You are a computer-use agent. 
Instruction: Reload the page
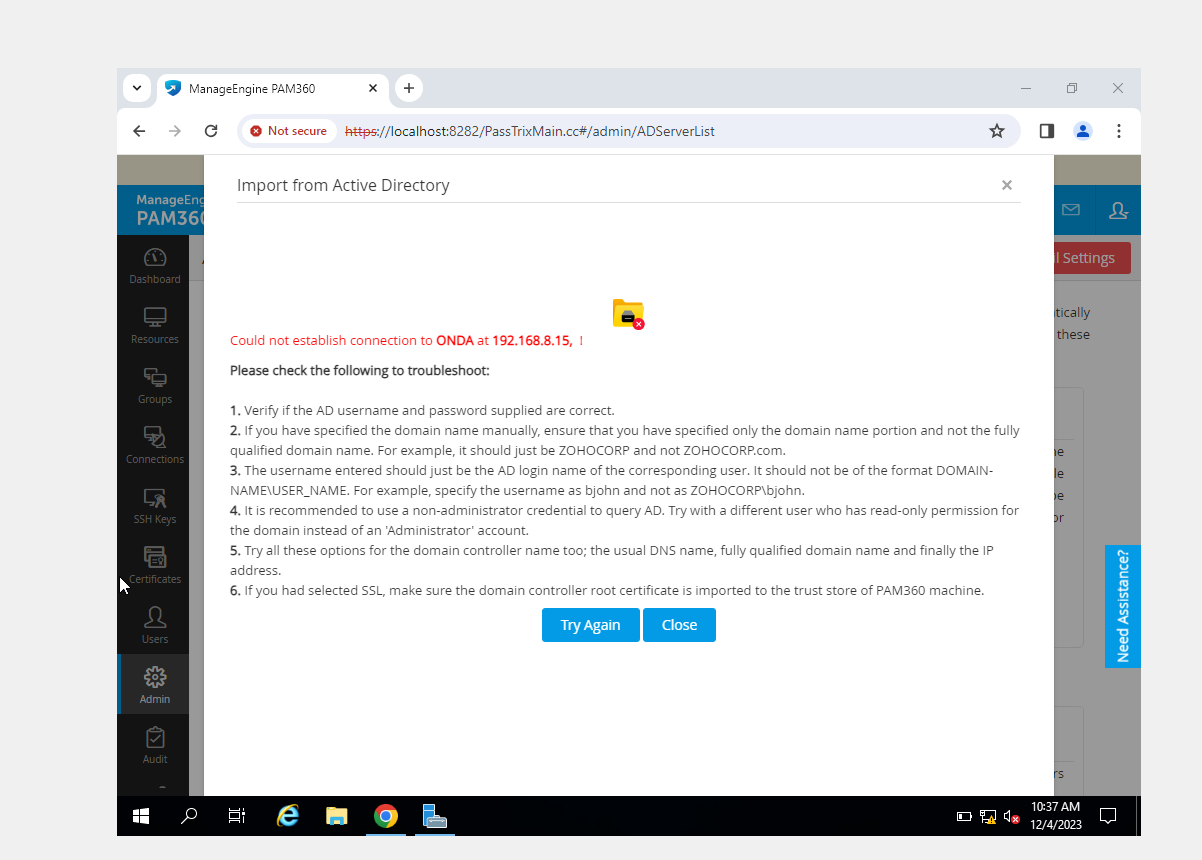211,131
